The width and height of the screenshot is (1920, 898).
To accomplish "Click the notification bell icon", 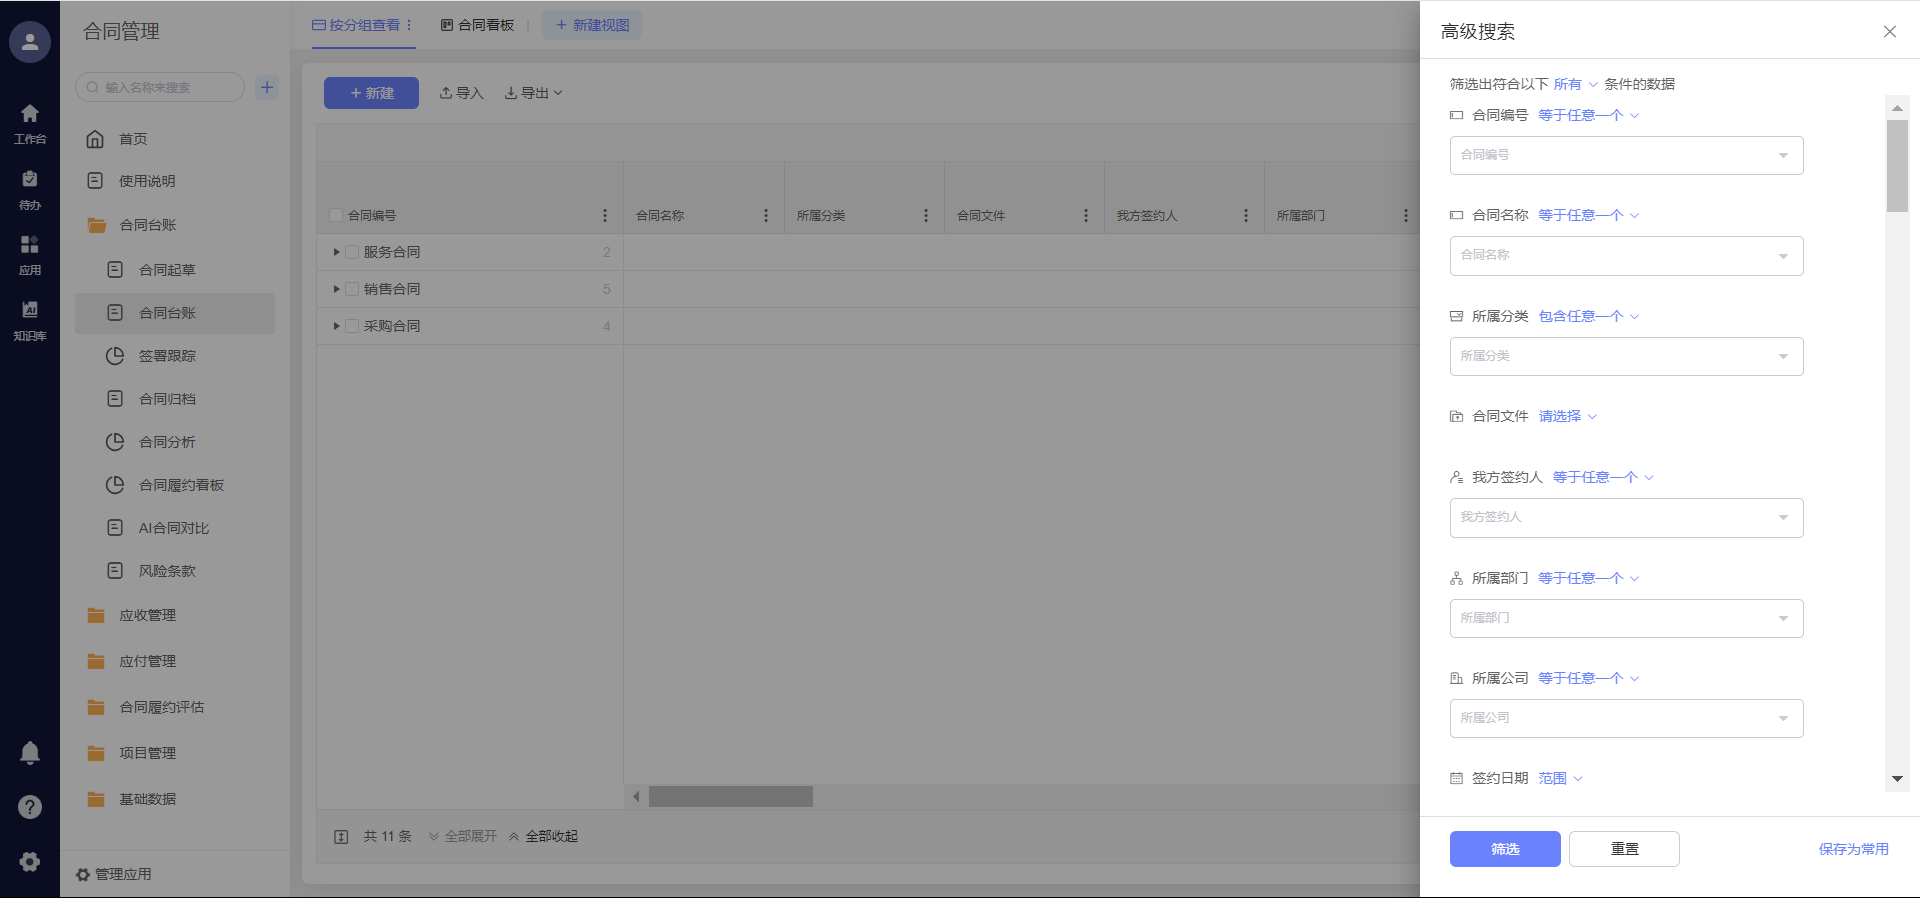I will [x=30, y=753].
